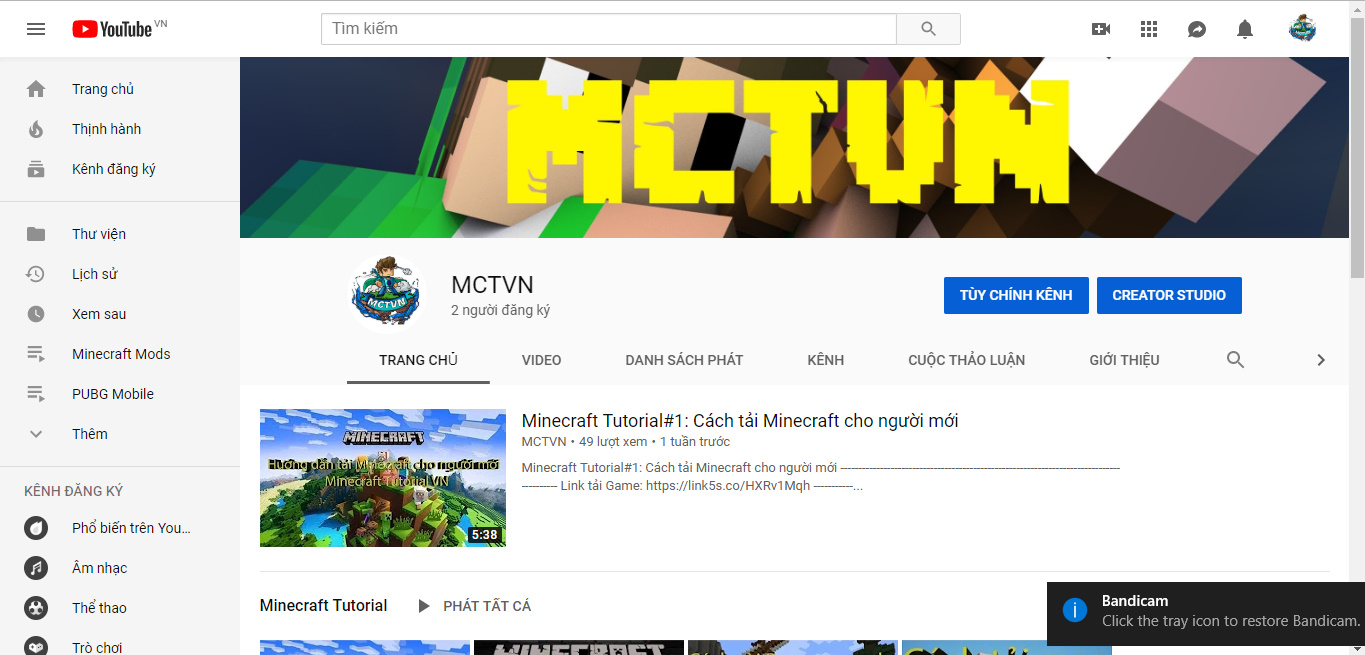Click the Thể thao sports icon

(x=36, y=608)
